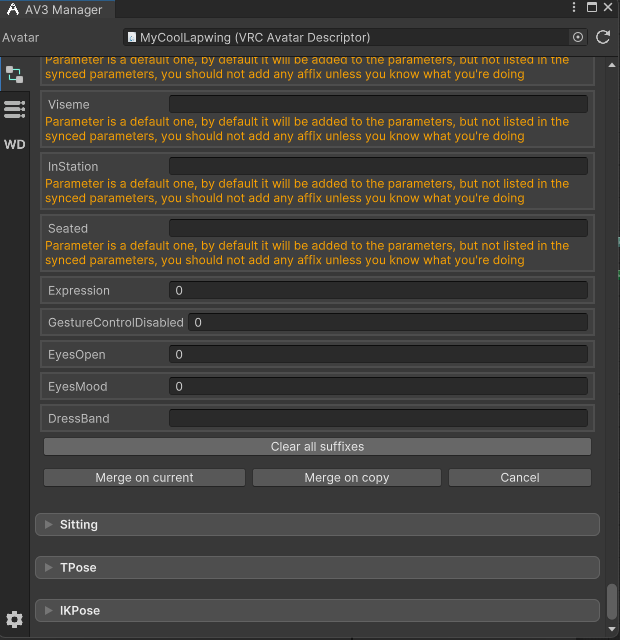Cancel the merge operation
Viewport: 620px width, 640px height.
[519, 478]
